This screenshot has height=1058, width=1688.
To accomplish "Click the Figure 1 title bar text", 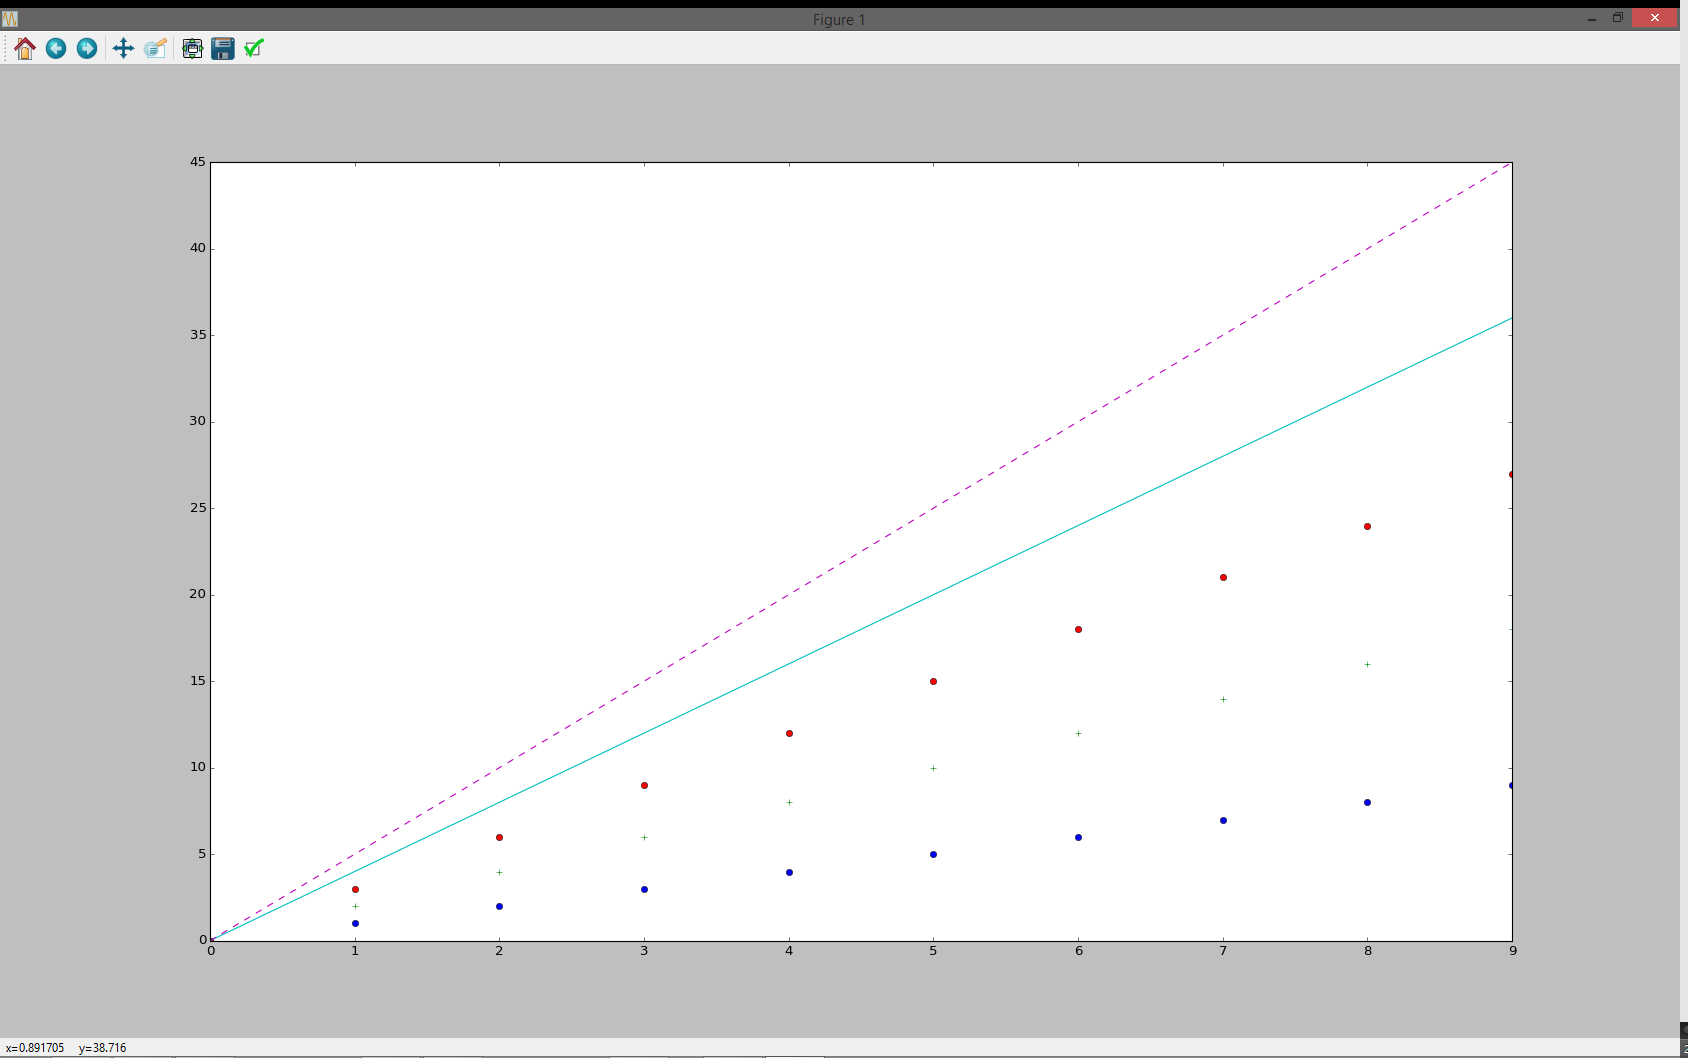I will pyautogui.click(x=838, y=20).
